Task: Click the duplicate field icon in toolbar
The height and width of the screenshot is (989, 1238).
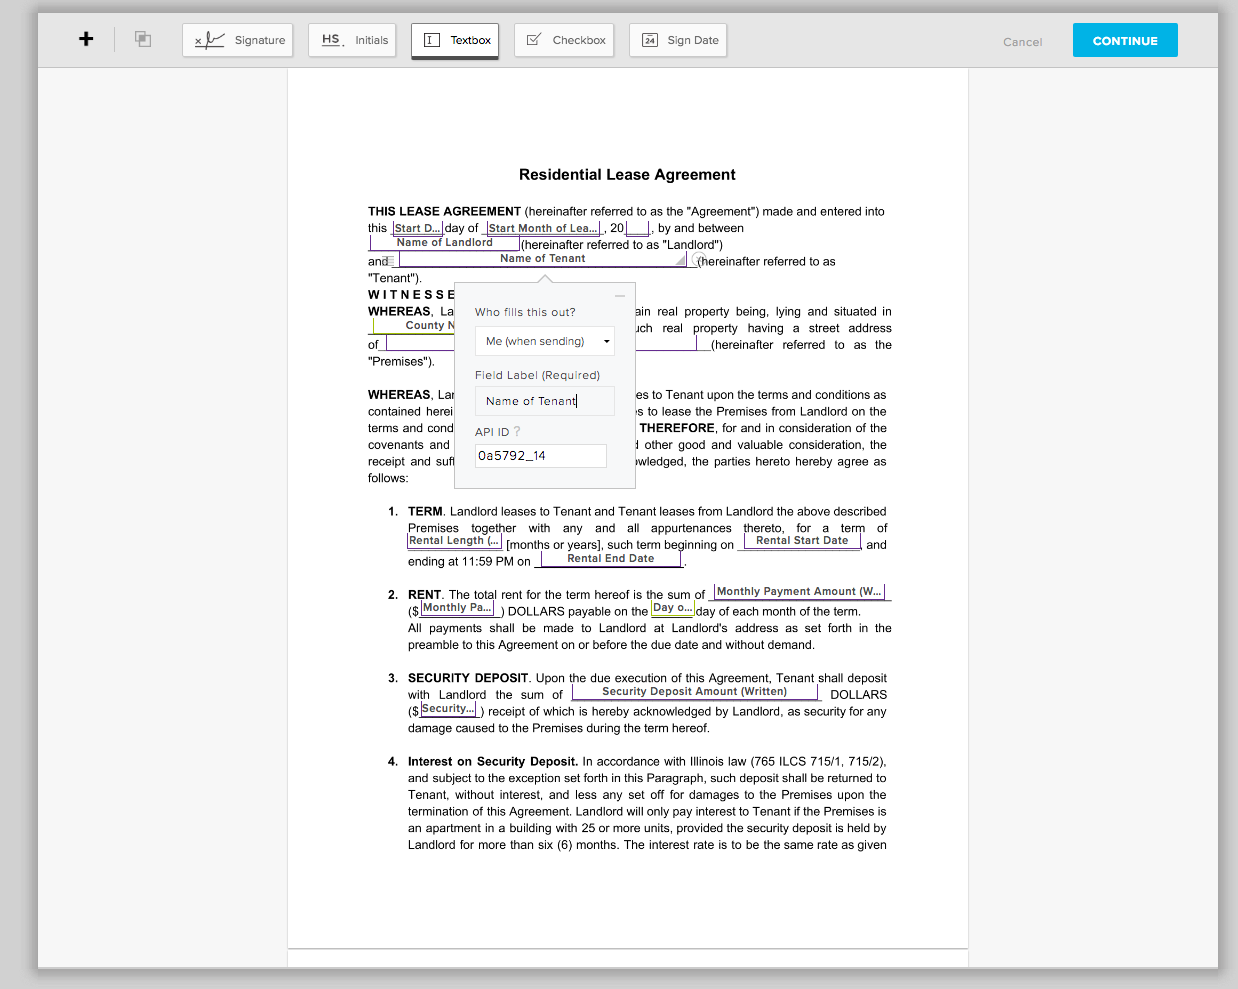Action: [x=143, y=39]
